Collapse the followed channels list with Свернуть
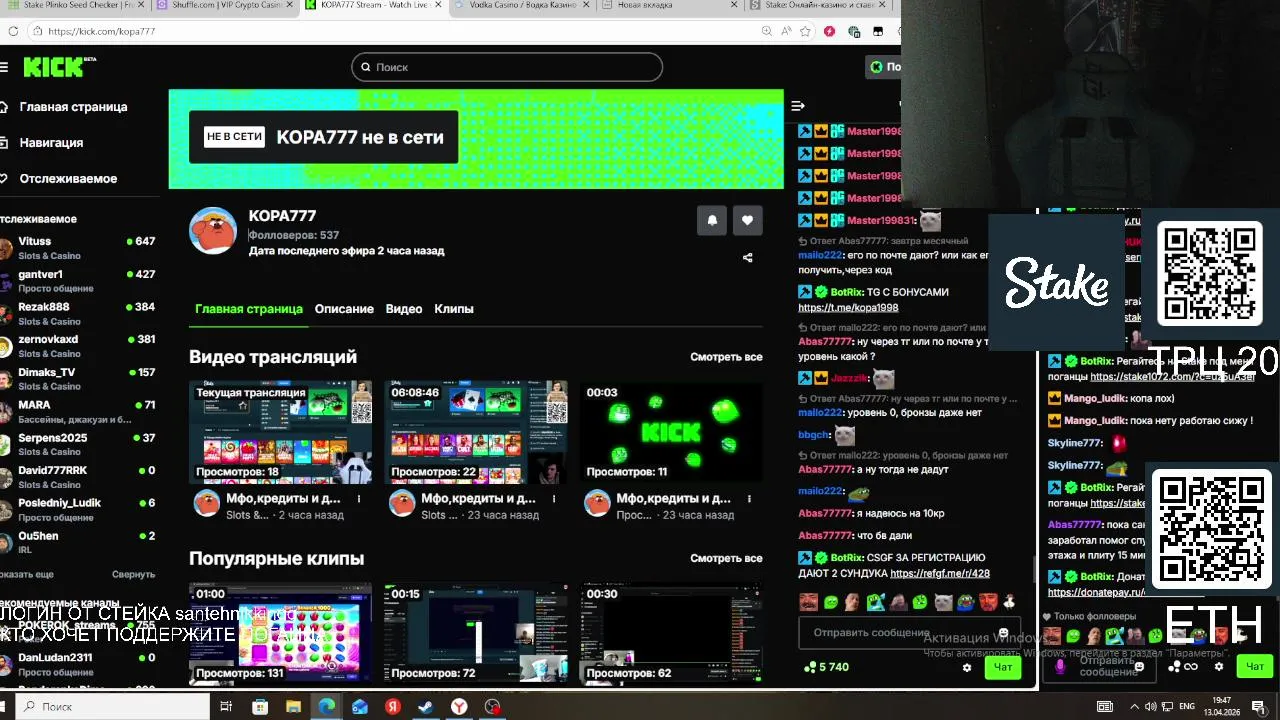1280x720 pixels. click(133, 574)
